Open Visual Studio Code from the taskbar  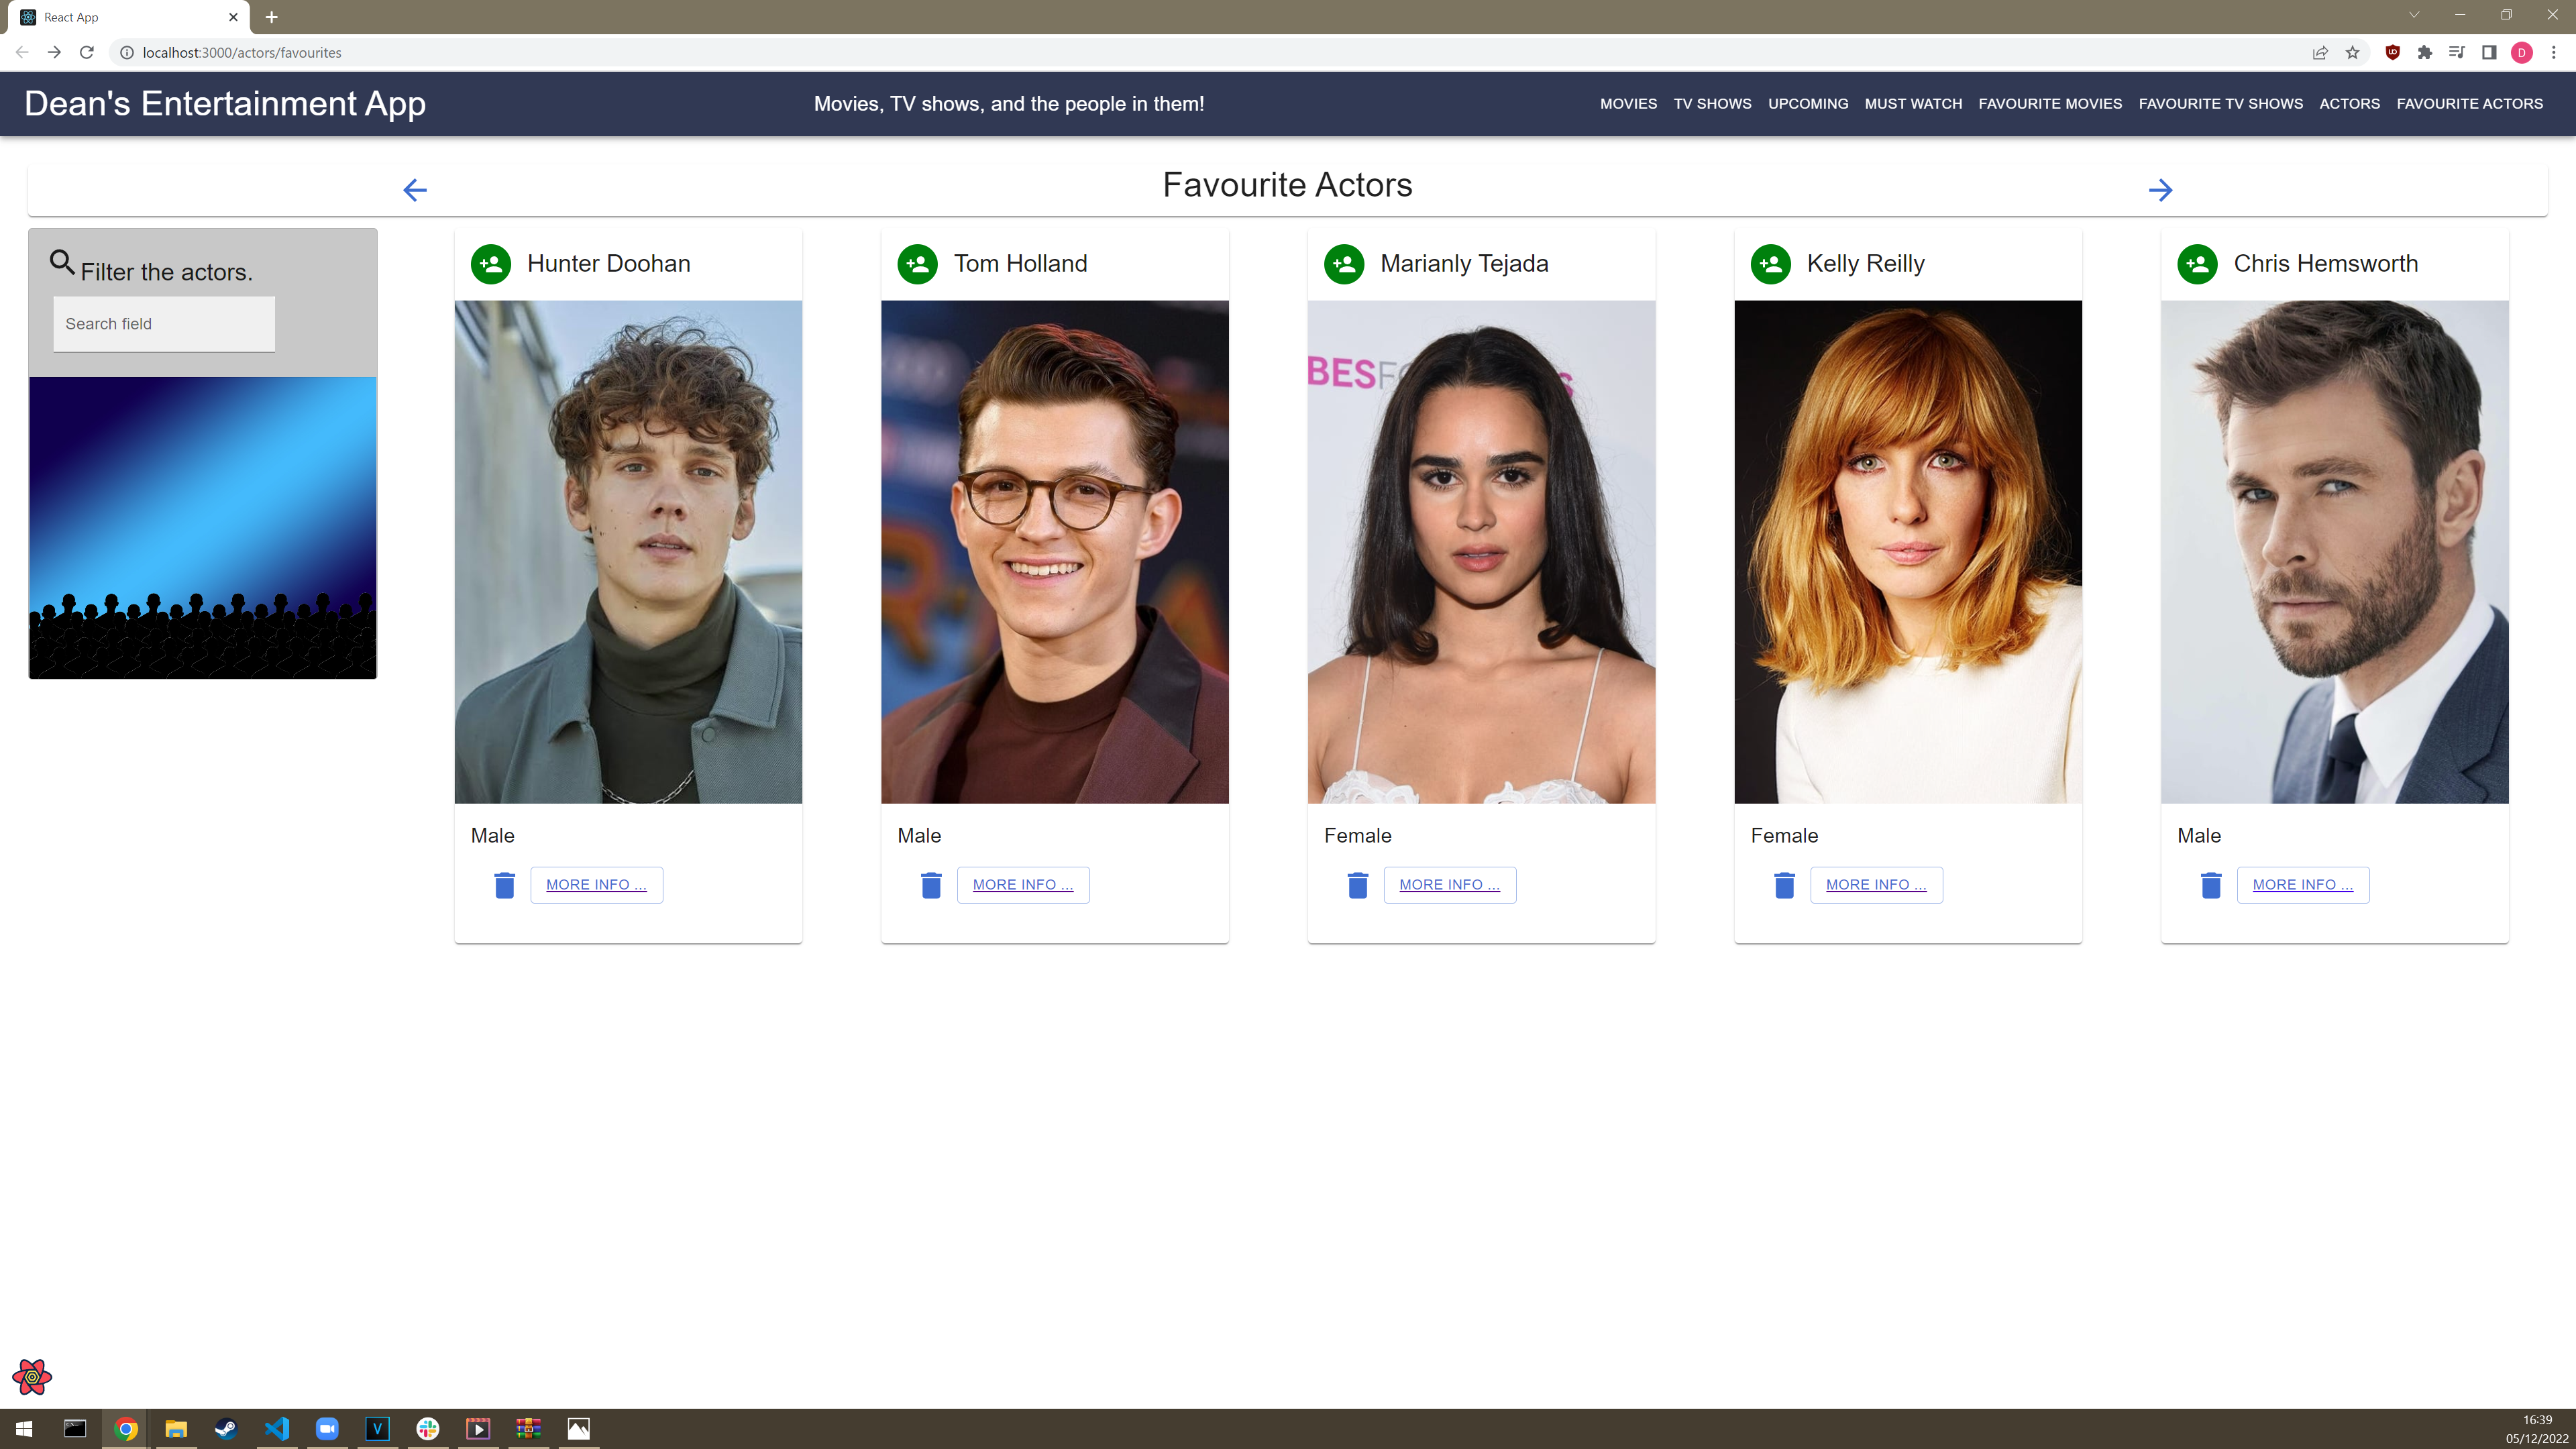(x=277, y=1428)
